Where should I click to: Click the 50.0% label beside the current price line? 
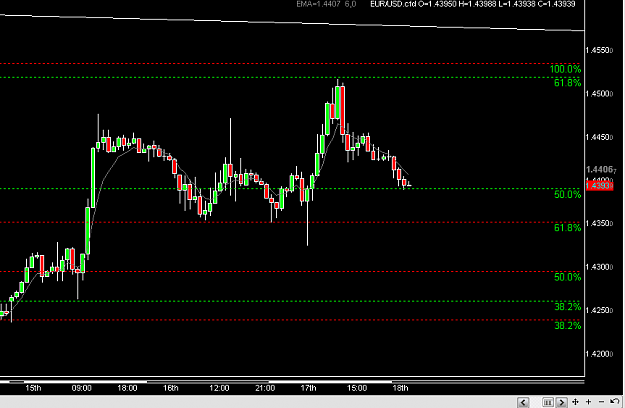pyautogui.click(x=567, y=194)
